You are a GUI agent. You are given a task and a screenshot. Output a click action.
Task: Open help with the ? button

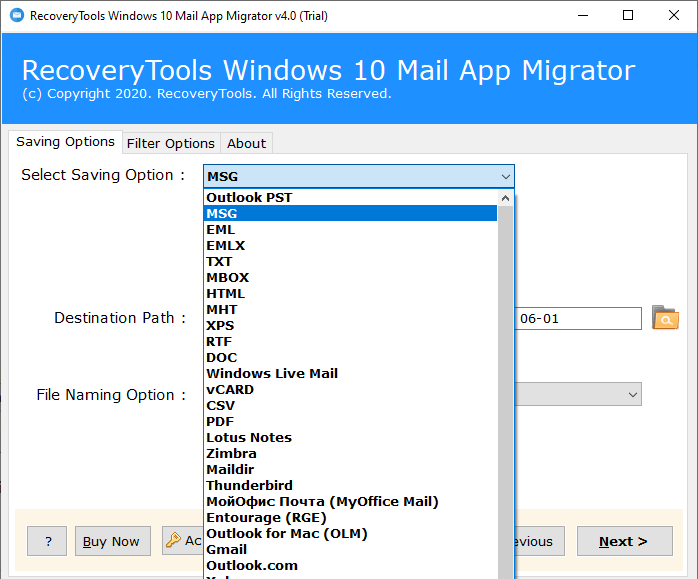pyautogui.click(x=47, y=541)
